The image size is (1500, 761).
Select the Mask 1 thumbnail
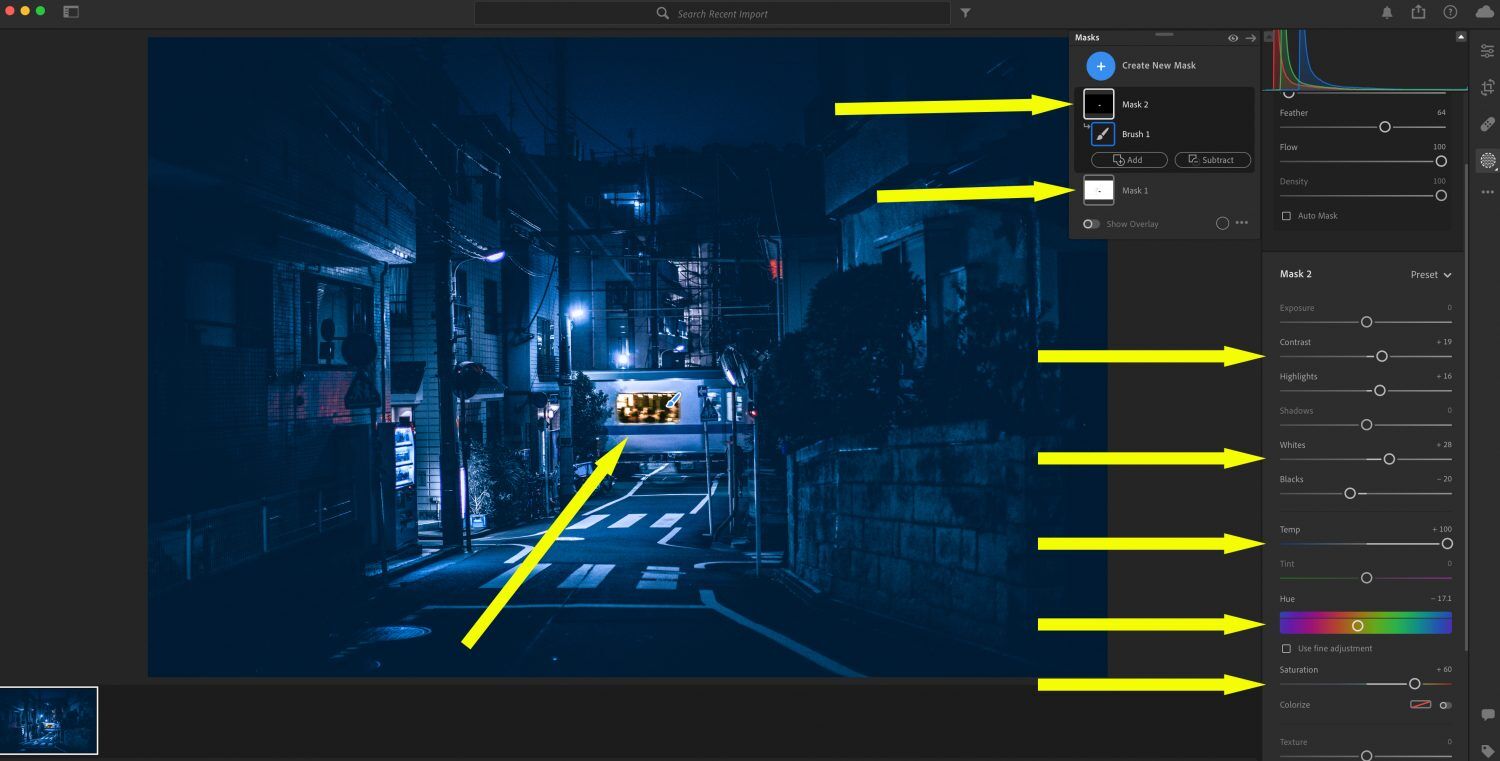[1099, 190]
